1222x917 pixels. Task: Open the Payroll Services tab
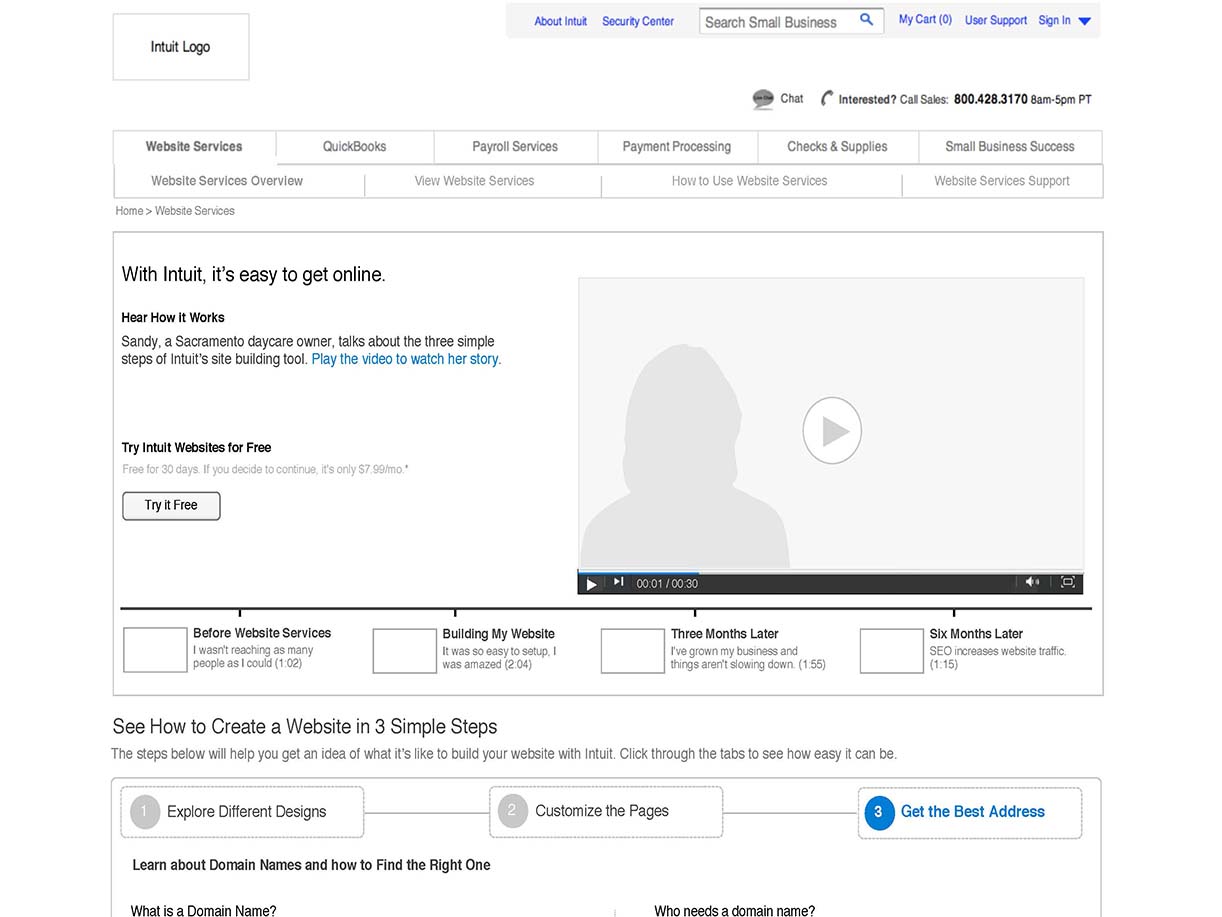(515, 147)
